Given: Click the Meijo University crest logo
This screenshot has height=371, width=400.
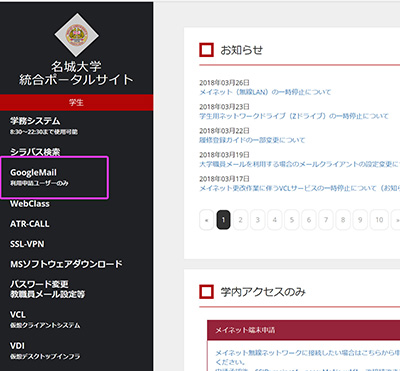Looking at the screenshot, I should point(77,35).
